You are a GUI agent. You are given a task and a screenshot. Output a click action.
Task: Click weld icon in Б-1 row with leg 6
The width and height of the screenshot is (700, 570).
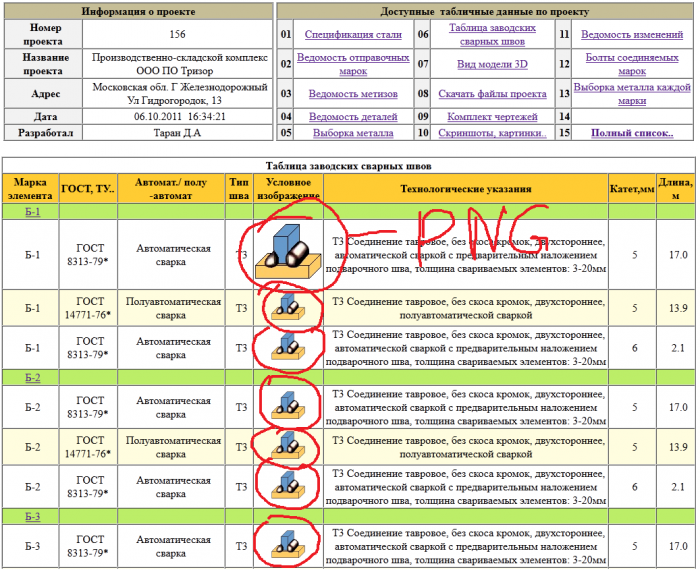(288, 346)
